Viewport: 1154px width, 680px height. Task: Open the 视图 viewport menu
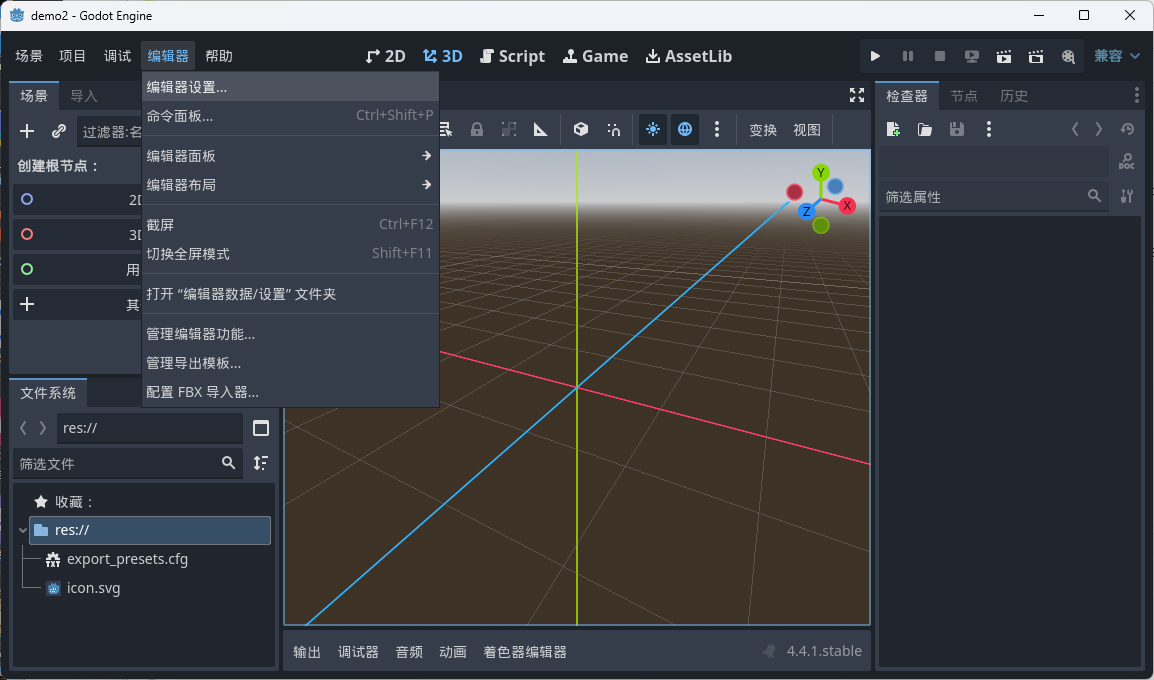807,130
